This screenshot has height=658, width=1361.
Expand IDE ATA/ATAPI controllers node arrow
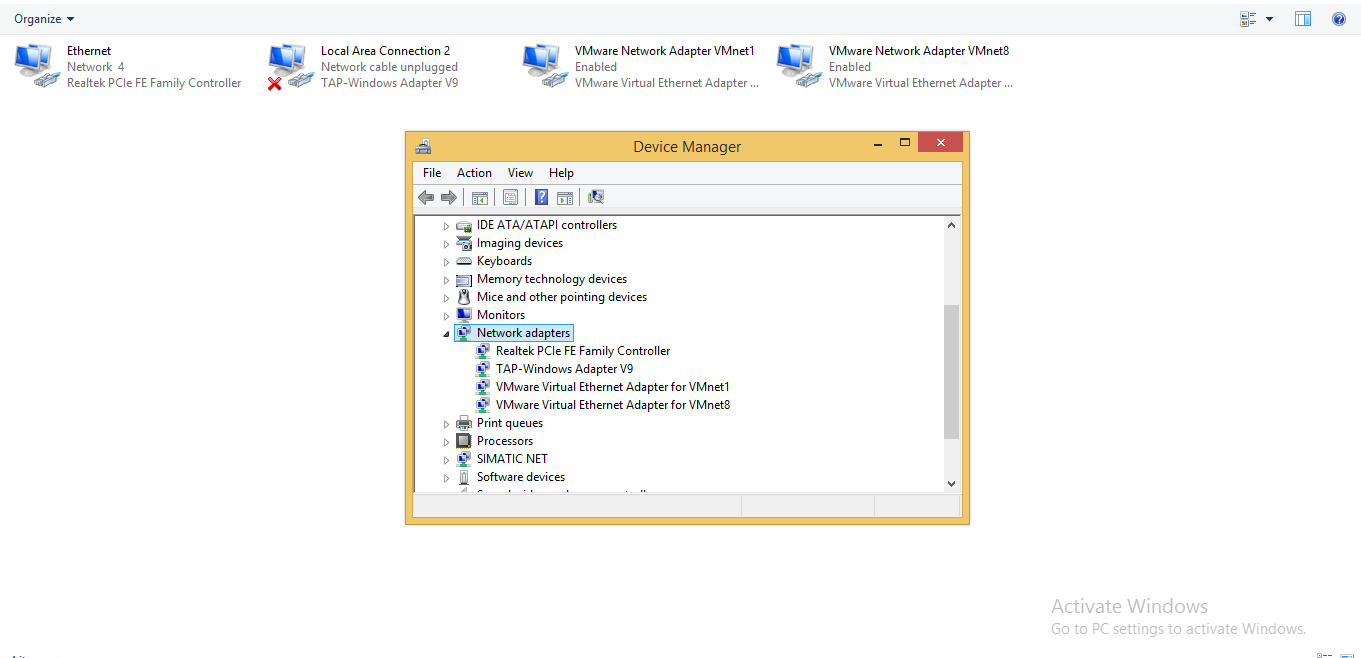(x=446, y=226)
